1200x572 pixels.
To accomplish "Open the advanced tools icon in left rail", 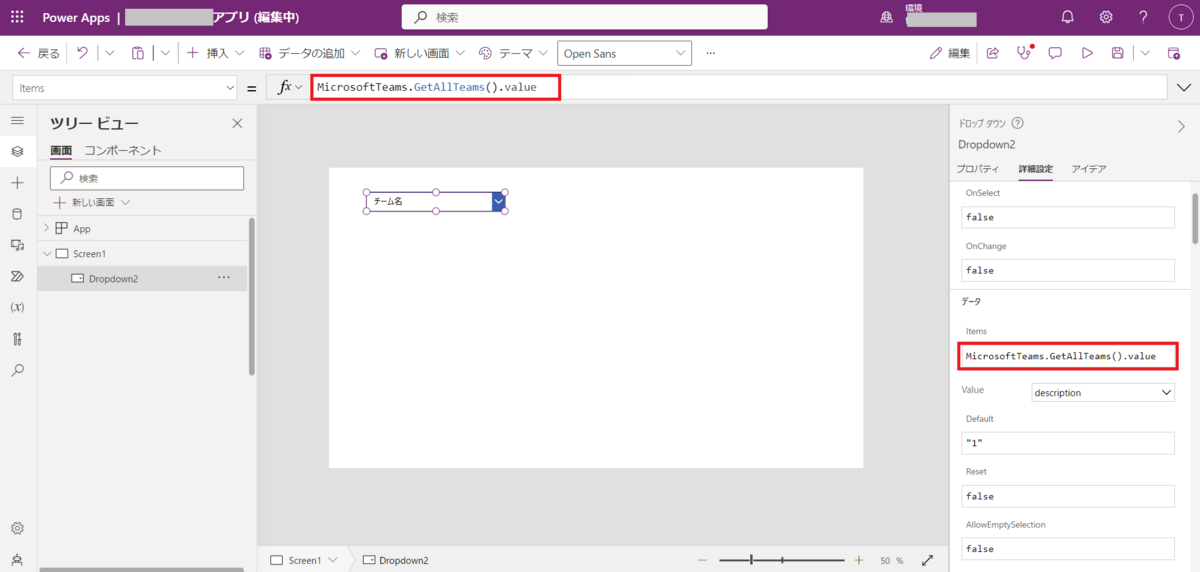I will tap(17, 339).
